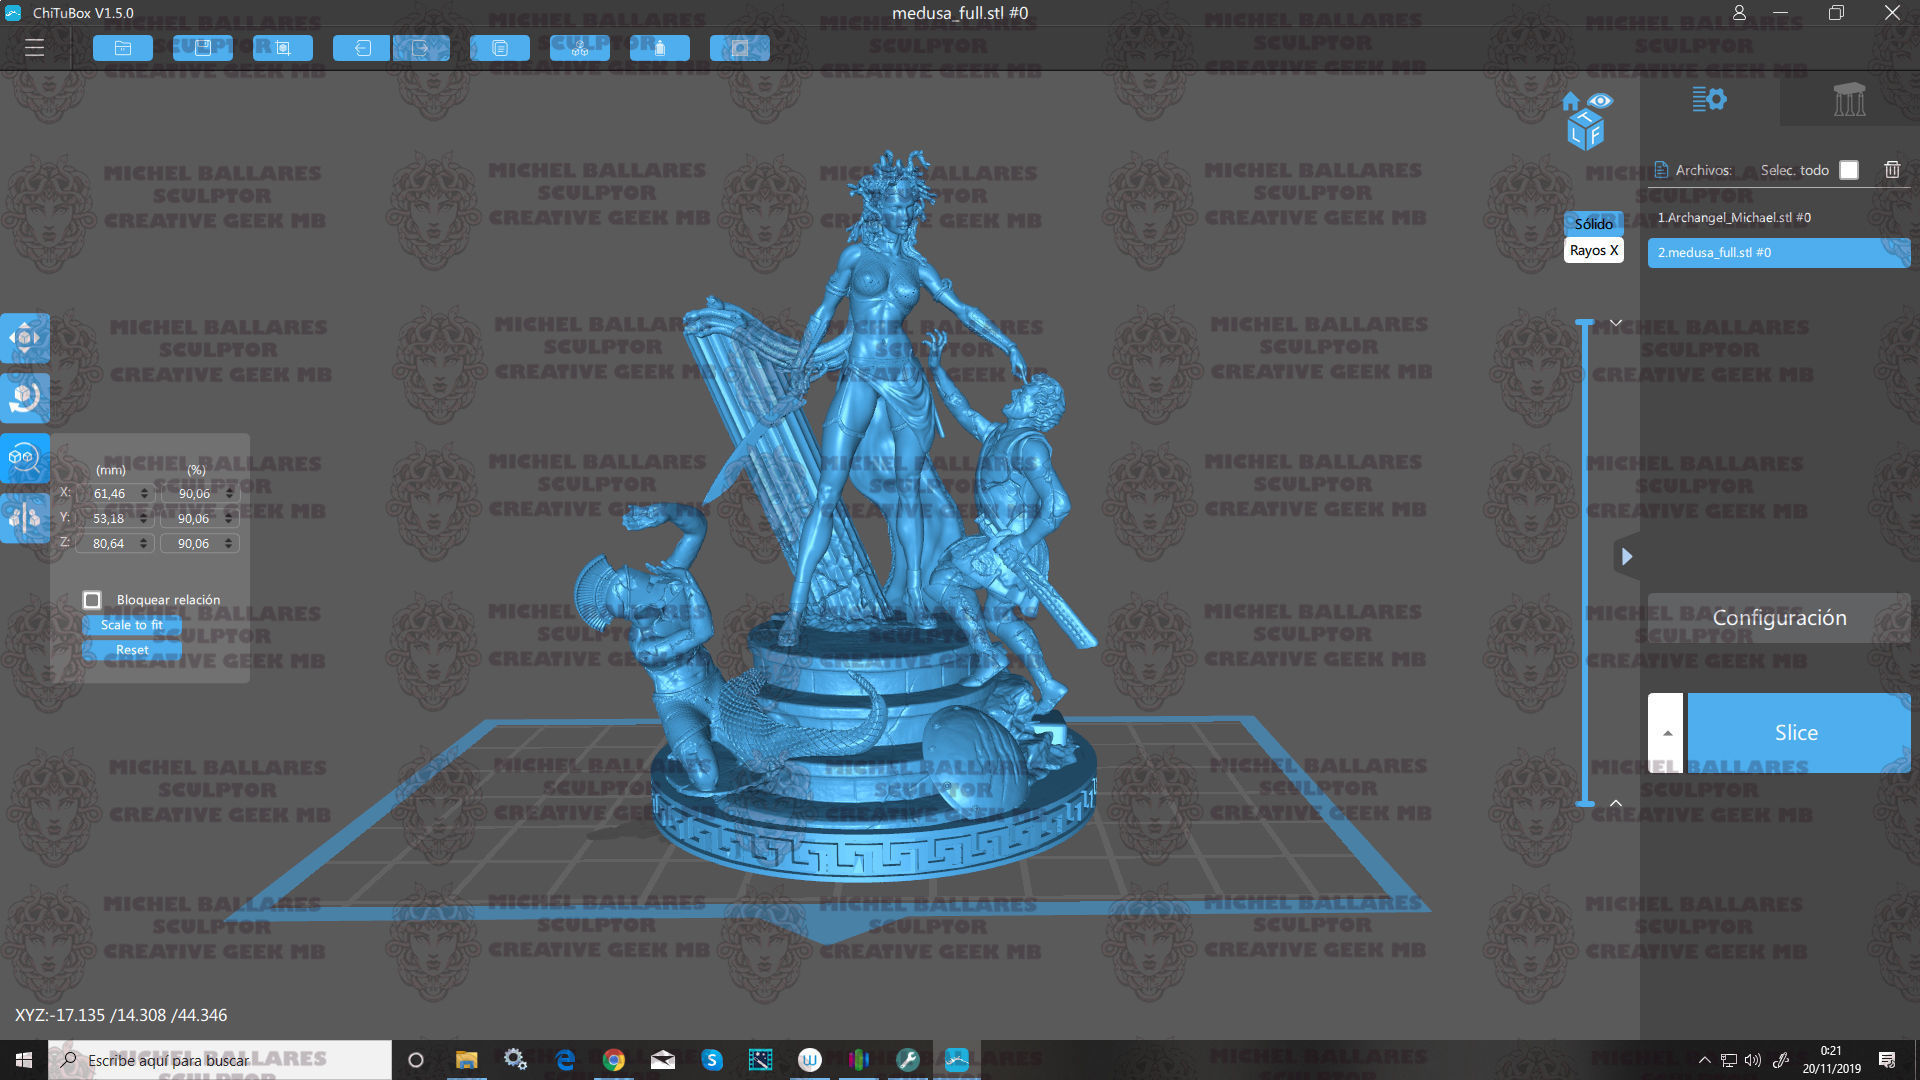1920x1080 pixels.
Task: Click the copy/clone model icon
Action: click(x=500, y=48)
